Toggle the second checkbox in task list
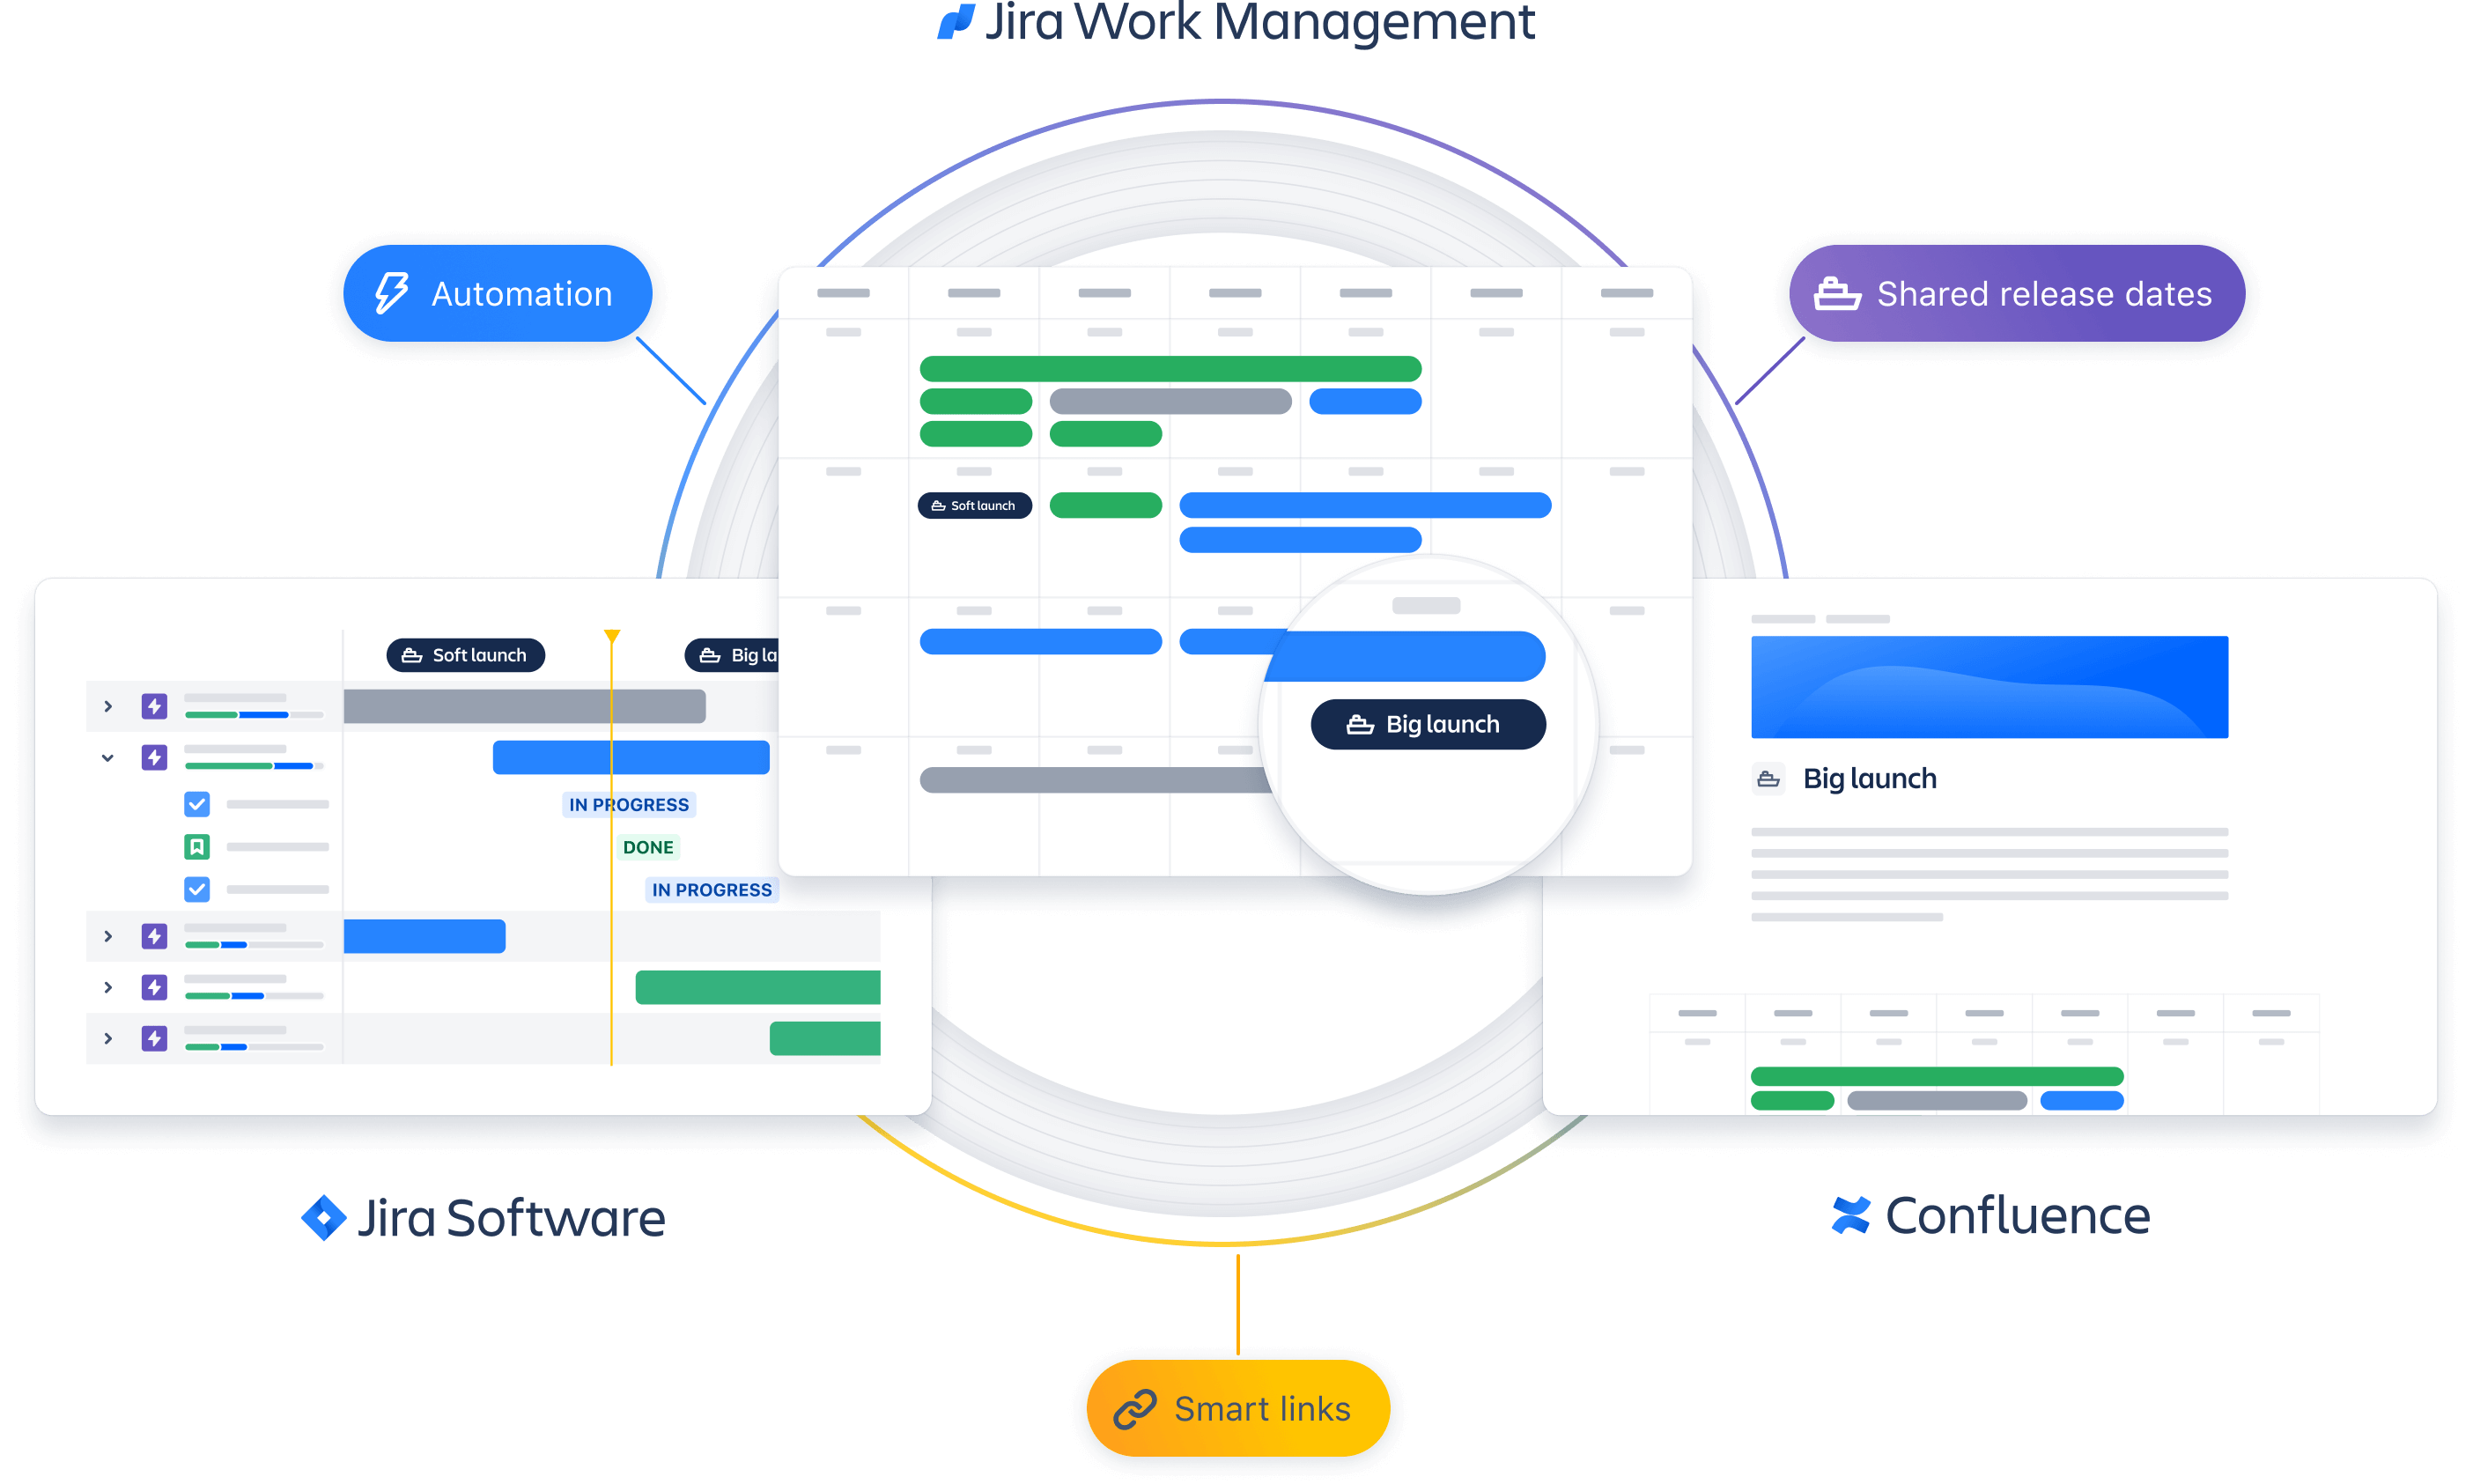2473x1484 pixels. click(198, 887)
